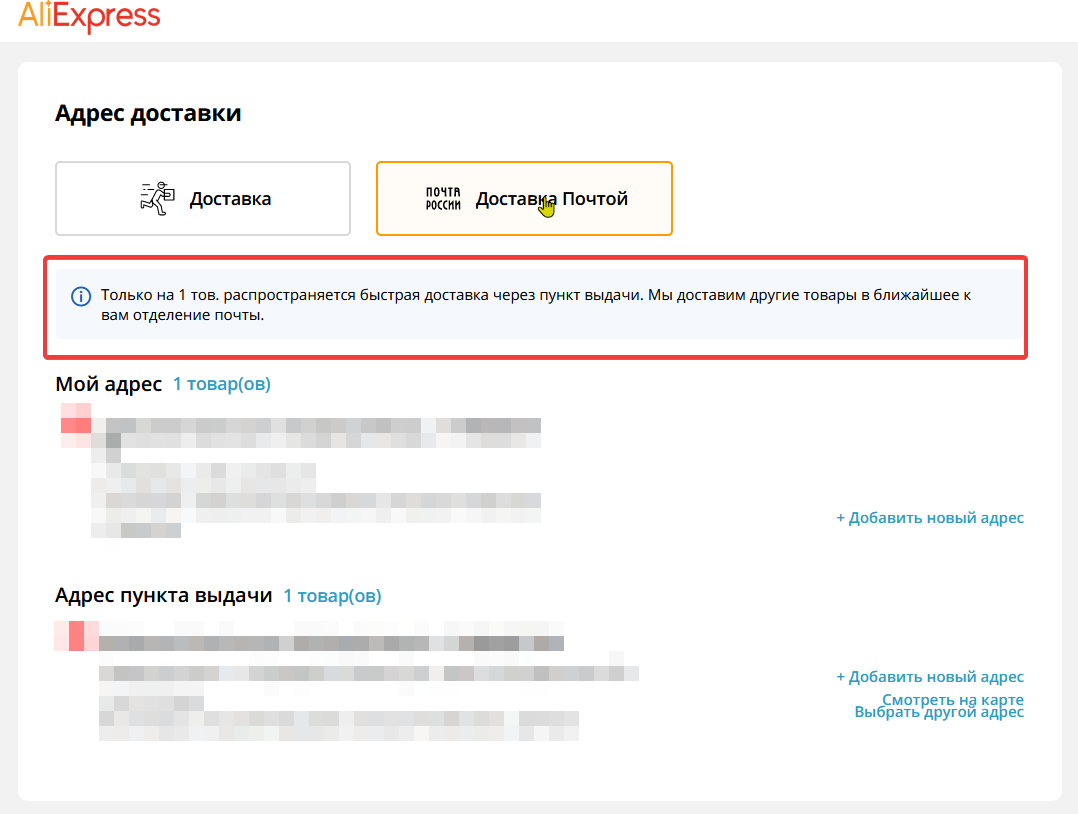The width and height of the screenshot is (1078, 814).
Task: Click the Адрес доставки heading
Action: pos(148,113)
